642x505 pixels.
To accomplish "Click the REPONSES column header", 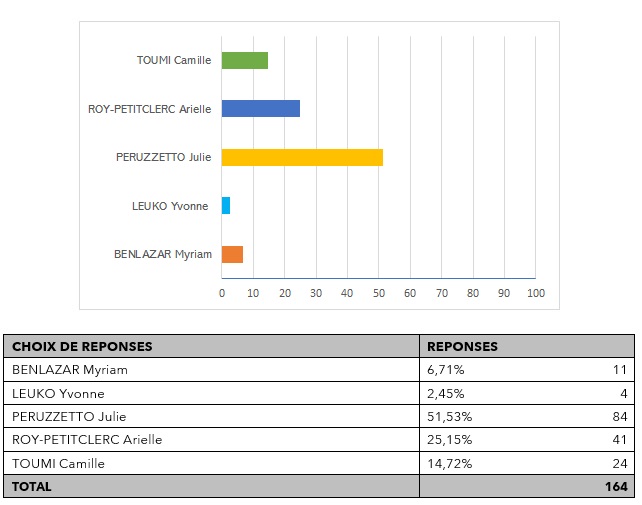I will tap(462, 346).
